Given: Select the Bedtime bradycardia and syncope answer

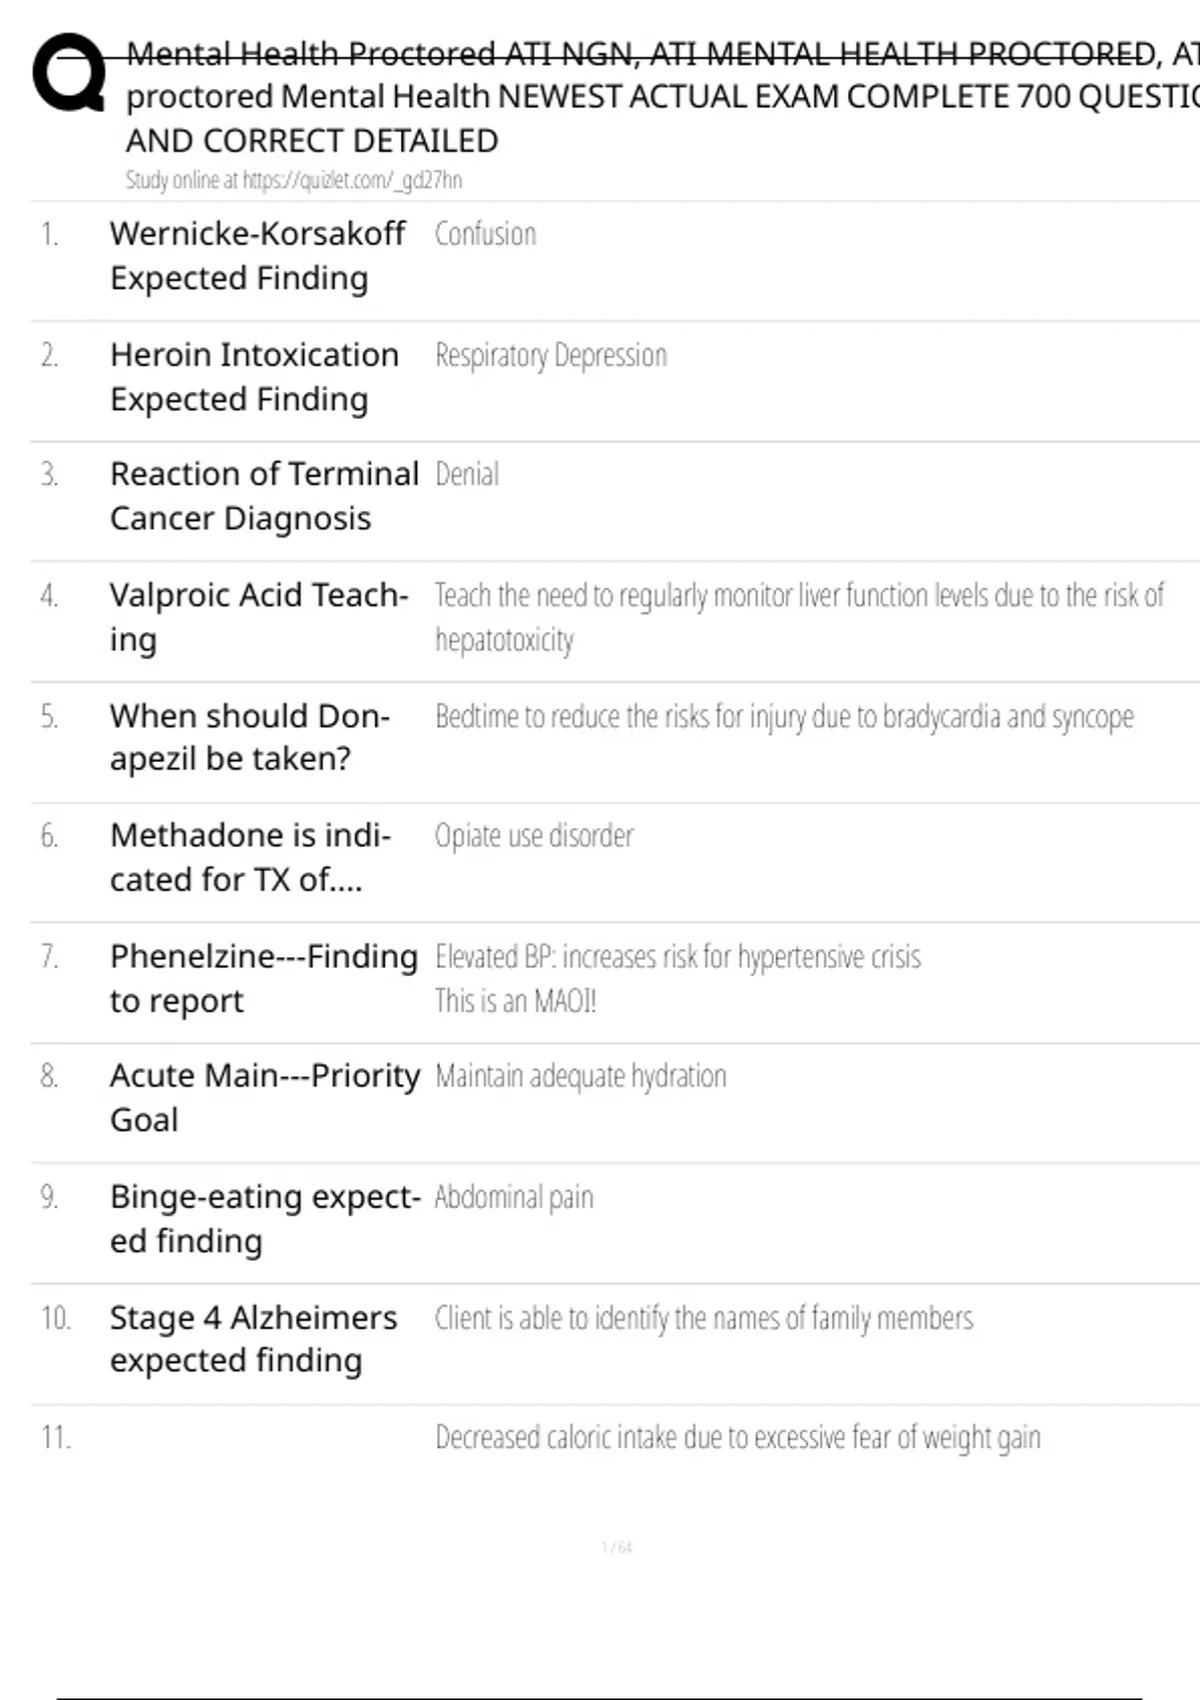Looking at the screenshot, I should [785, 717].
